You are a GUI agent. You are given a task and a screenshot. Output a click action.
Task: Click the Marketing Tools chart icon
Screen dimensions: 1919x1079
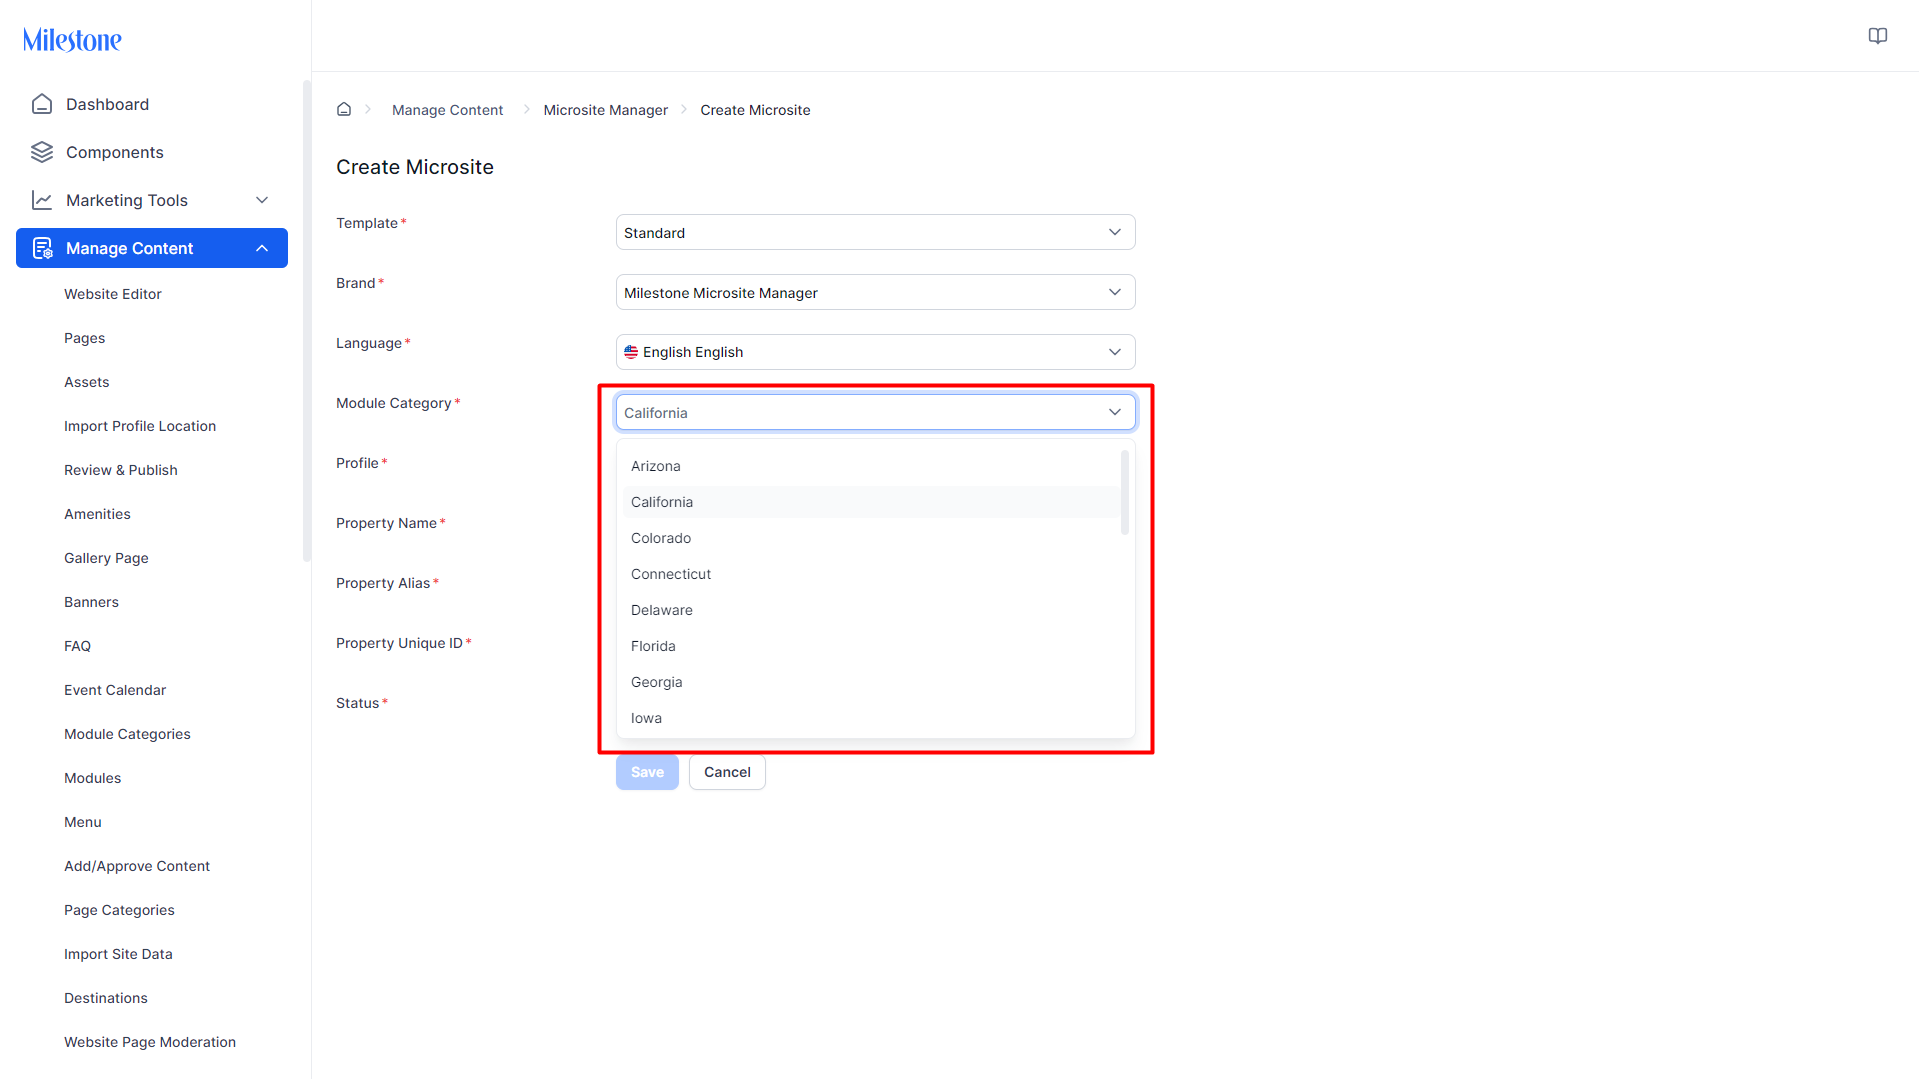coord(42,200)
